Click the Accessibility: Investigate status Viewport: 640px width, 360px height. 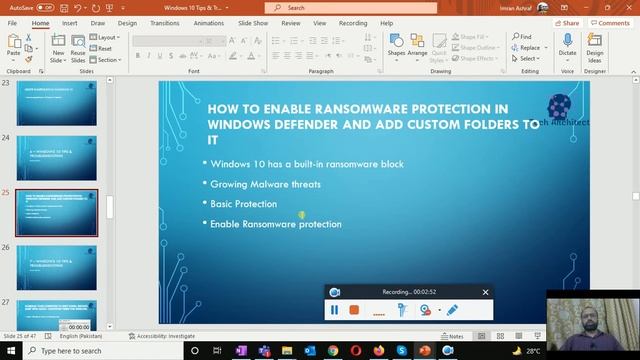pyautogui.click(x=162, y=336)
